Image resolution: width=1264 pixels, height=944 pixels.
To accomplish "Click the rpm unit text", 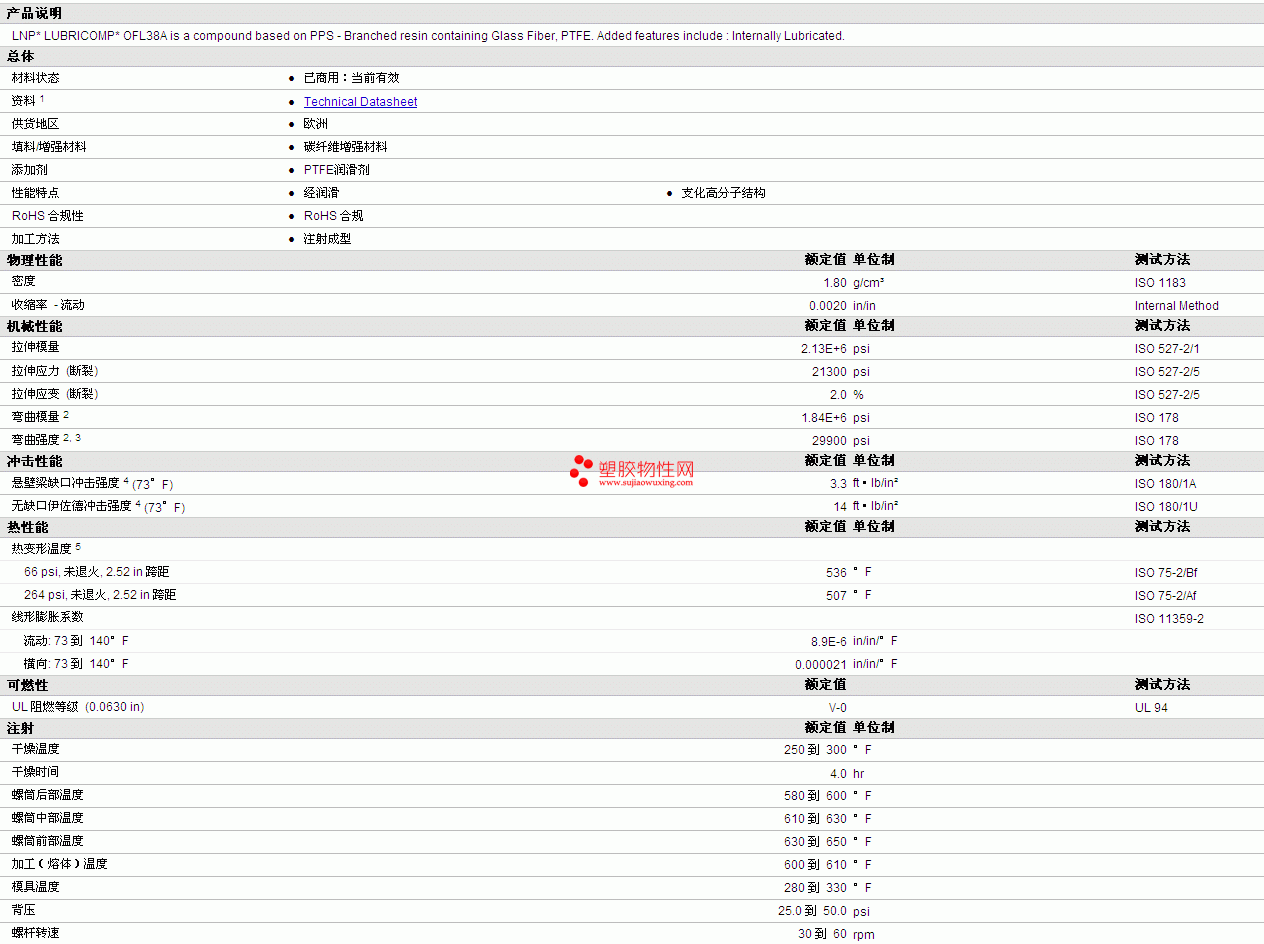I will tap(864, 935).
